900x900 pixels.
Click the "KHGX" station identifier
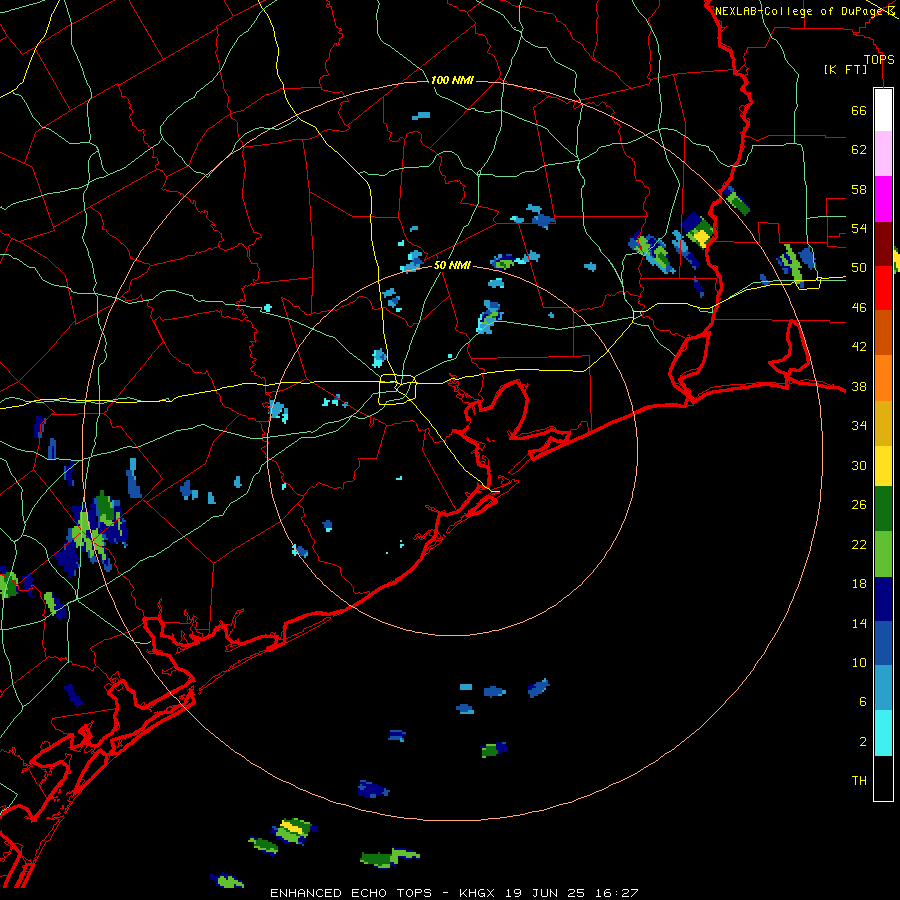point(479,893)
